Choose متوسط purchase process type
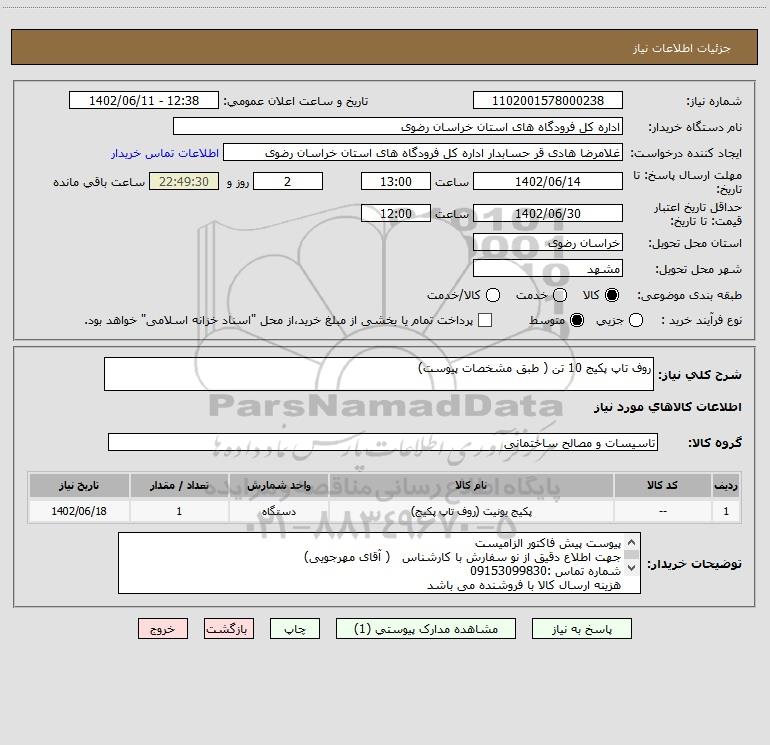This screenshot has height=745, width=770. 577,320
